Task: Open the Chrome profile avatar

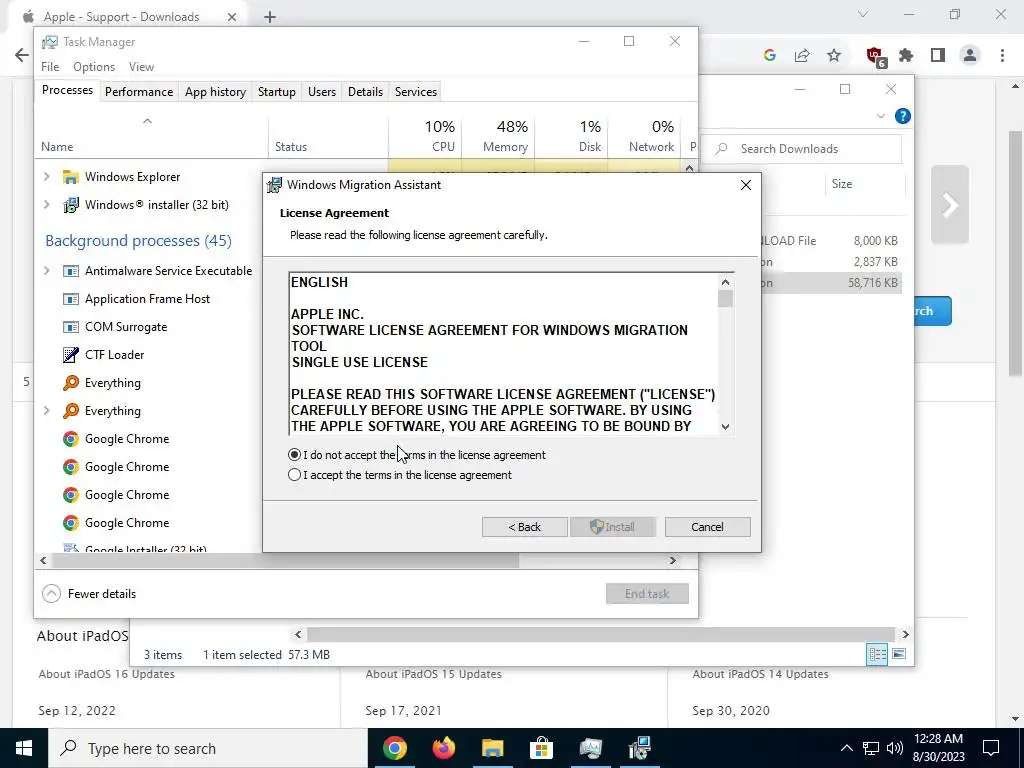Action: point(970,56)
